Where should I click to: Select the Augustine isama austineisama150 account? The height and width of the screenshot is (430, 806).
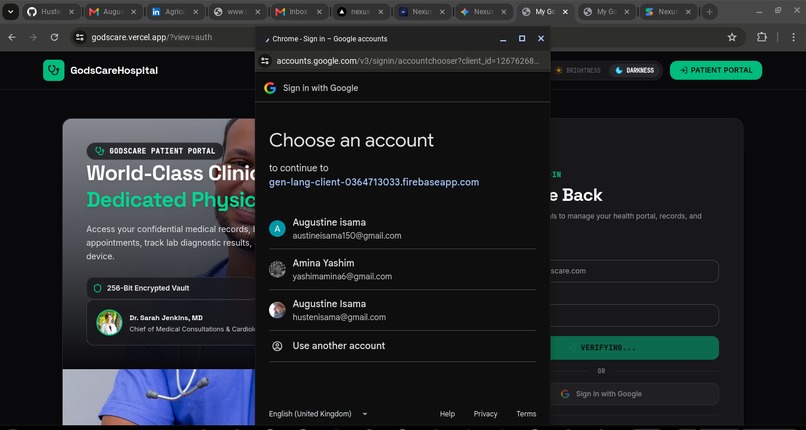(402, 229)
